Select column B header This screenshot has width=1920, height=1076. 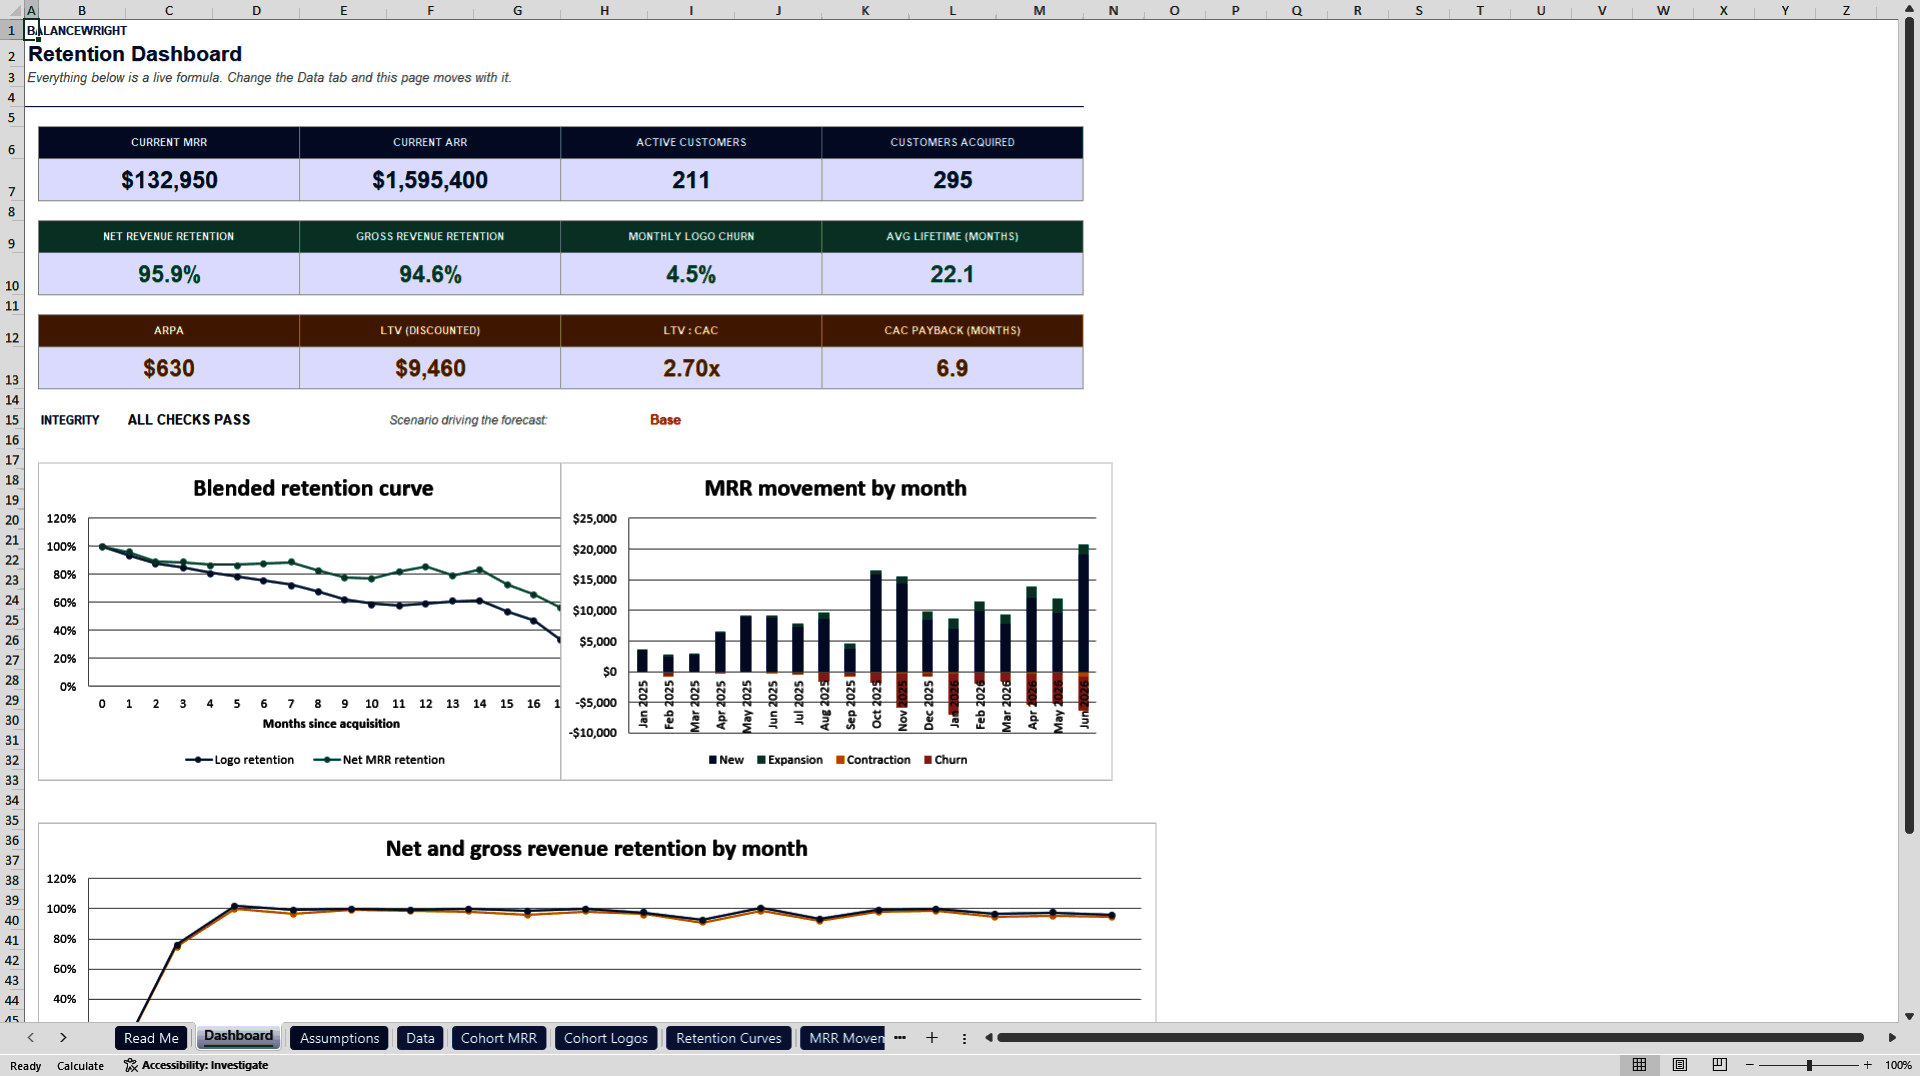82,10
